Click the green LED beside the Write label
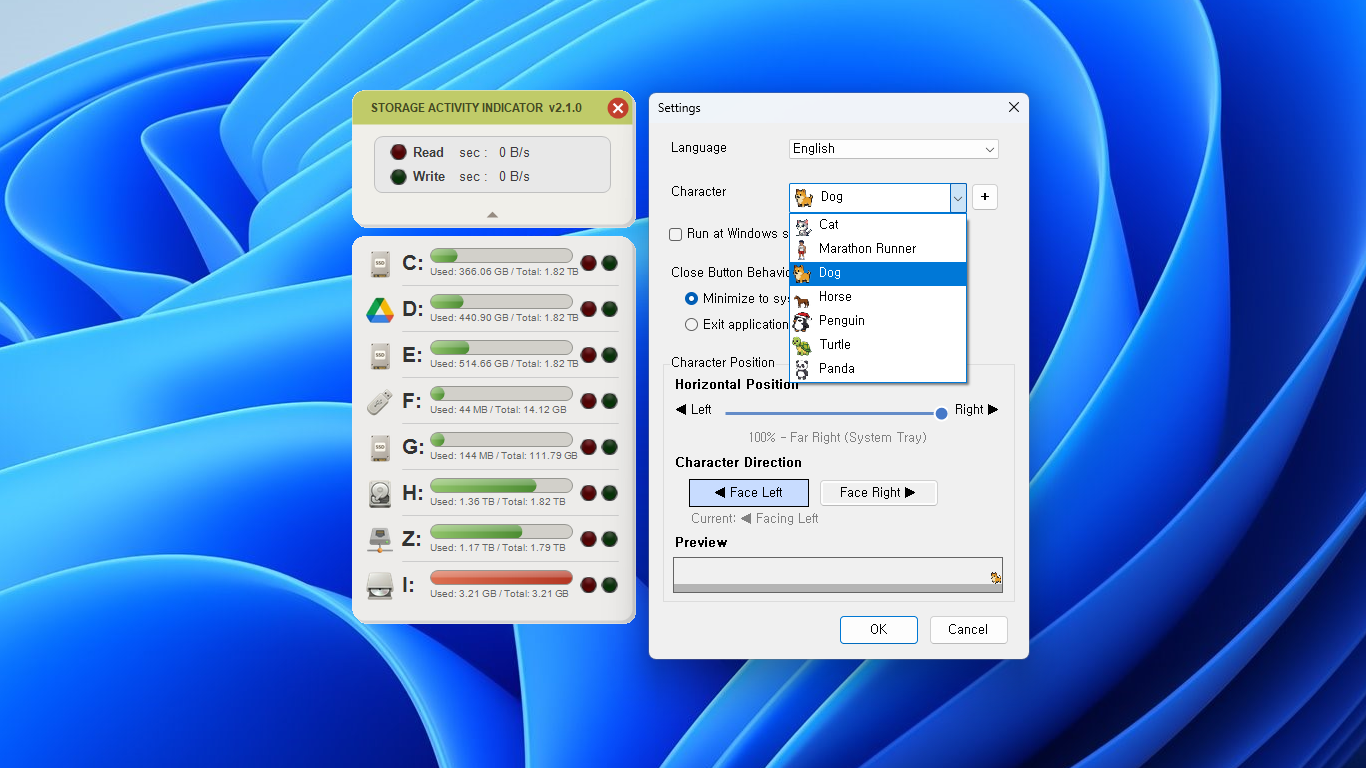The image size is (1366, 768). click(398, 176)
